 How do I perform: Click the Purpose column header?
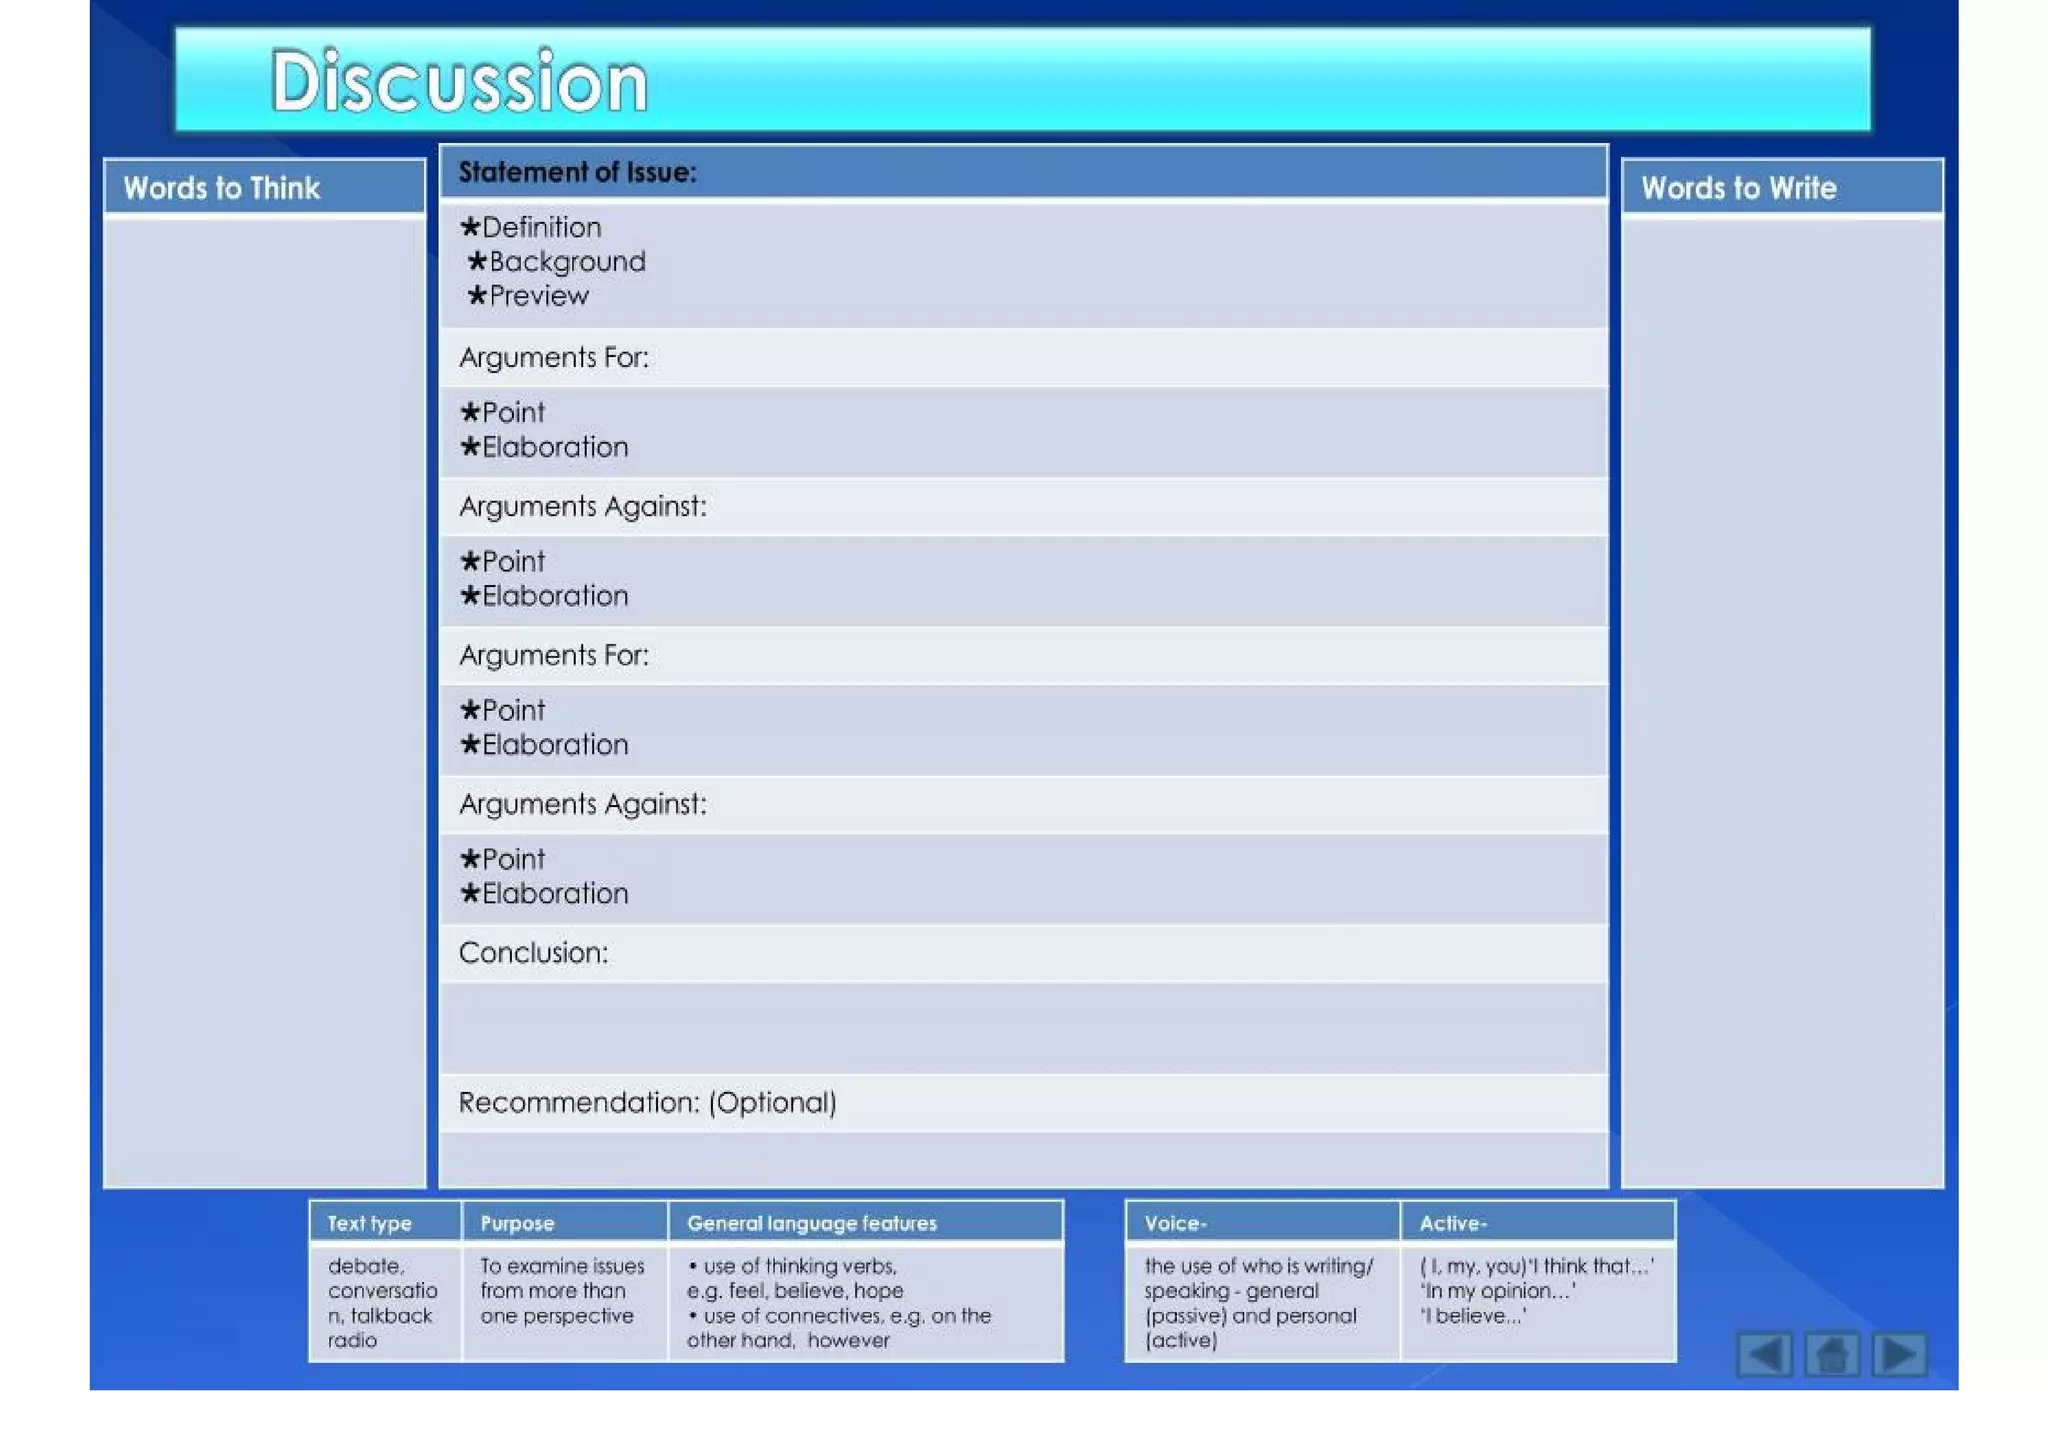click(565, 1222)
